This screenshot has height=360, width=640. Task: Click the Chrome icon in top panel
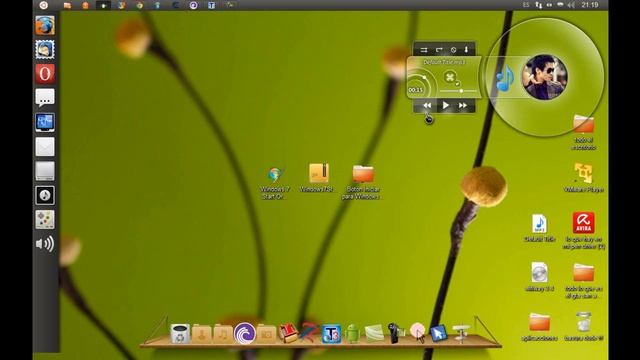click(139, 5)
